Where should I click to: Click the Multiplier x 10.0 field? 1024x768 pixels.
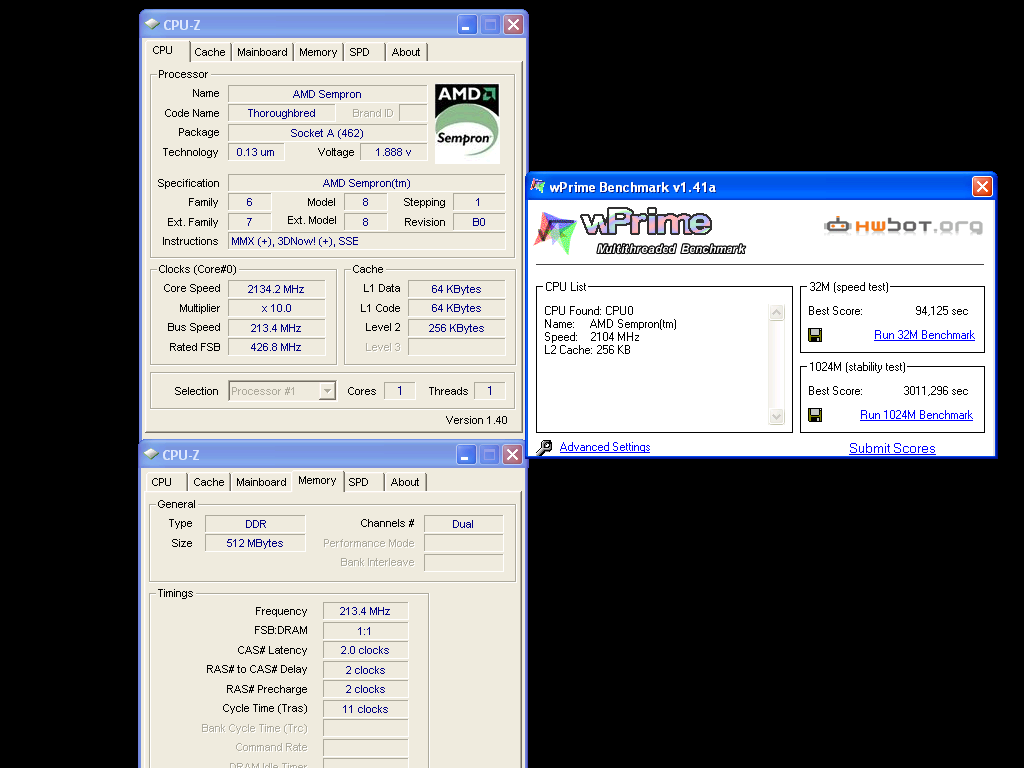point(276,308)
